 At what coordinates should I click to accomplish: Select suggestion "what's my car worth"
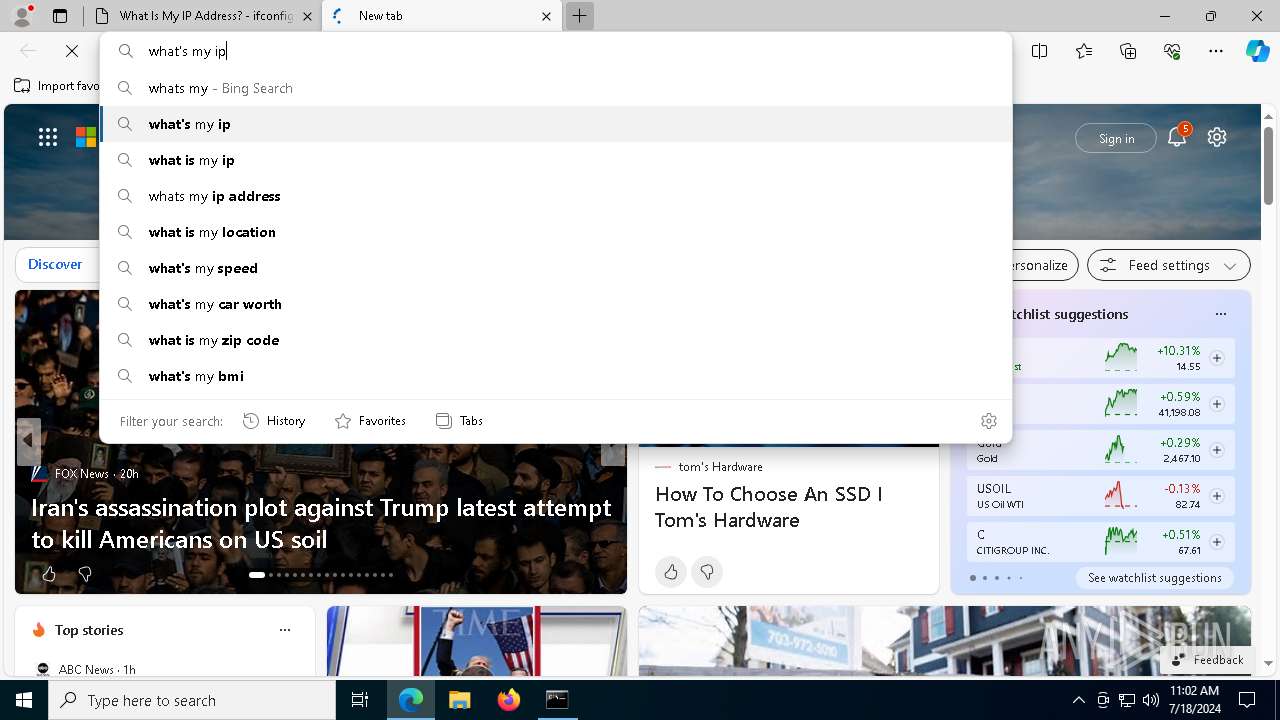(x=556, y=304)
